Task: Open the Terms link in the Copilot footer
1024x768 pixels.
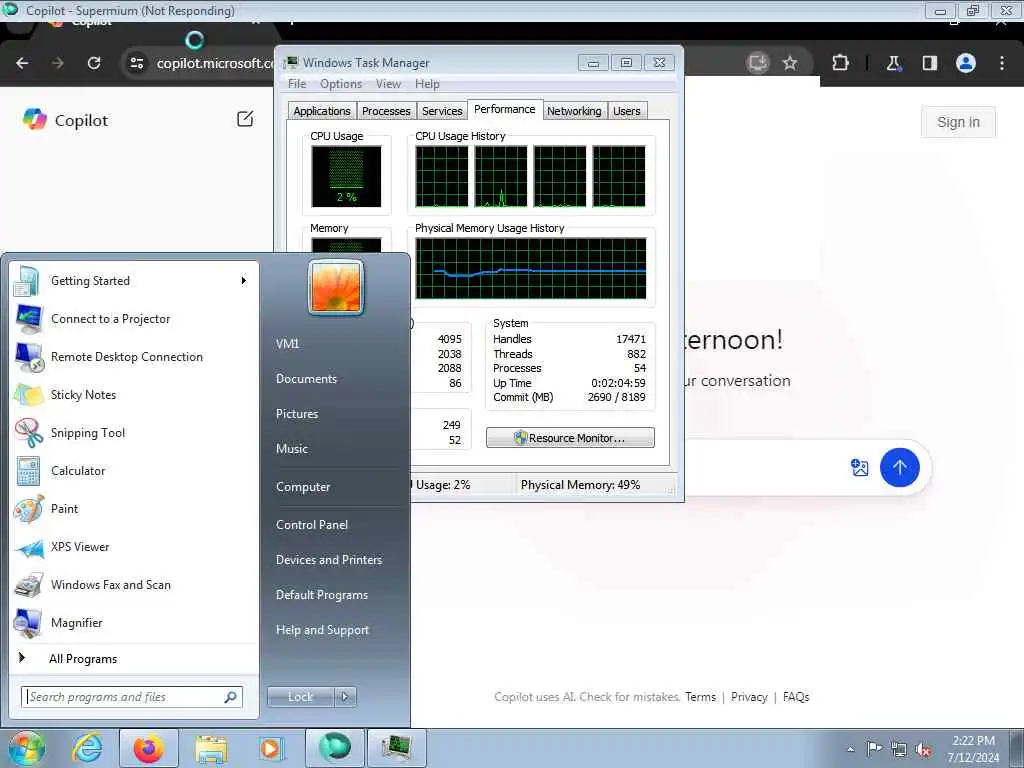Action: point(700,697)
